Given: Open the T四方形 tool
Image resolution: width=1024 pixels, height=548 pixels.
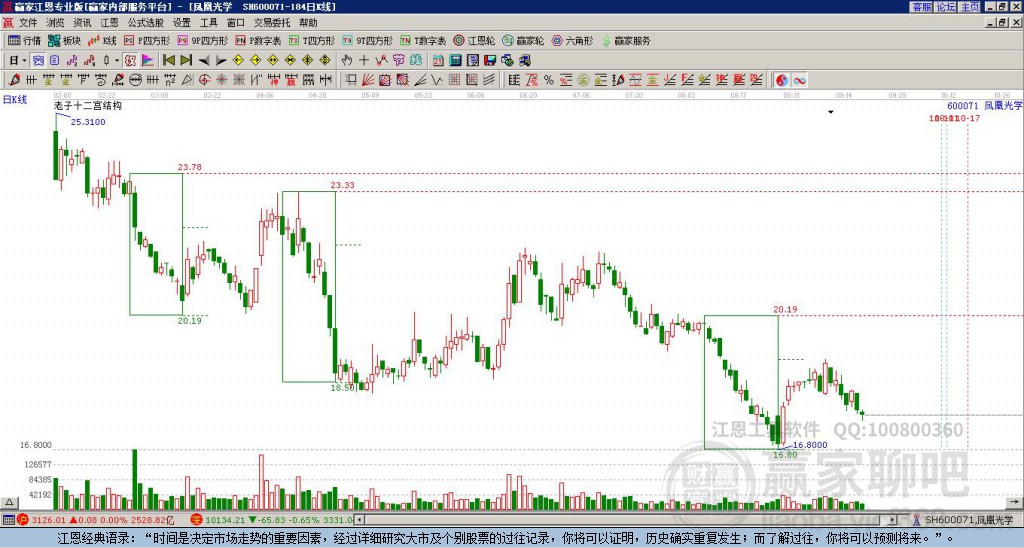Looking at the screenshot, I should point(312,40).
